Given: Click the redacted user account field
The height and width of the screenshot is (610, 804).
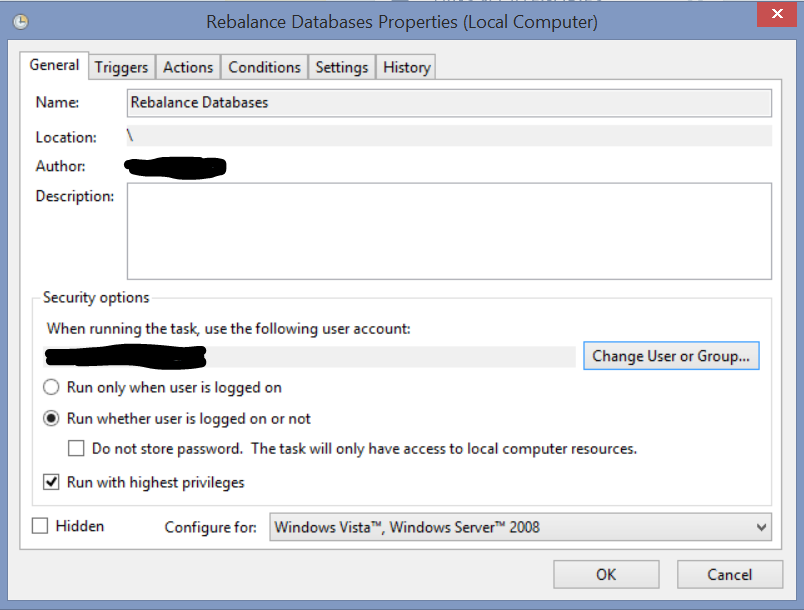Looking at the screenshot, I should click(x=310, y=357).
